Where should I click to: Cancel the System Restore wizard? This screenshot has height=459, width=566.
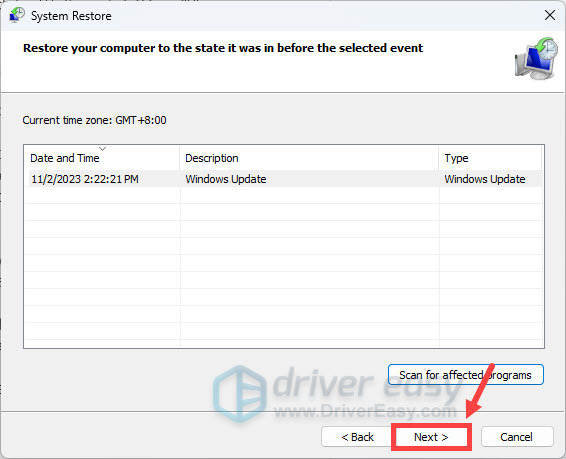click(517, 437)
